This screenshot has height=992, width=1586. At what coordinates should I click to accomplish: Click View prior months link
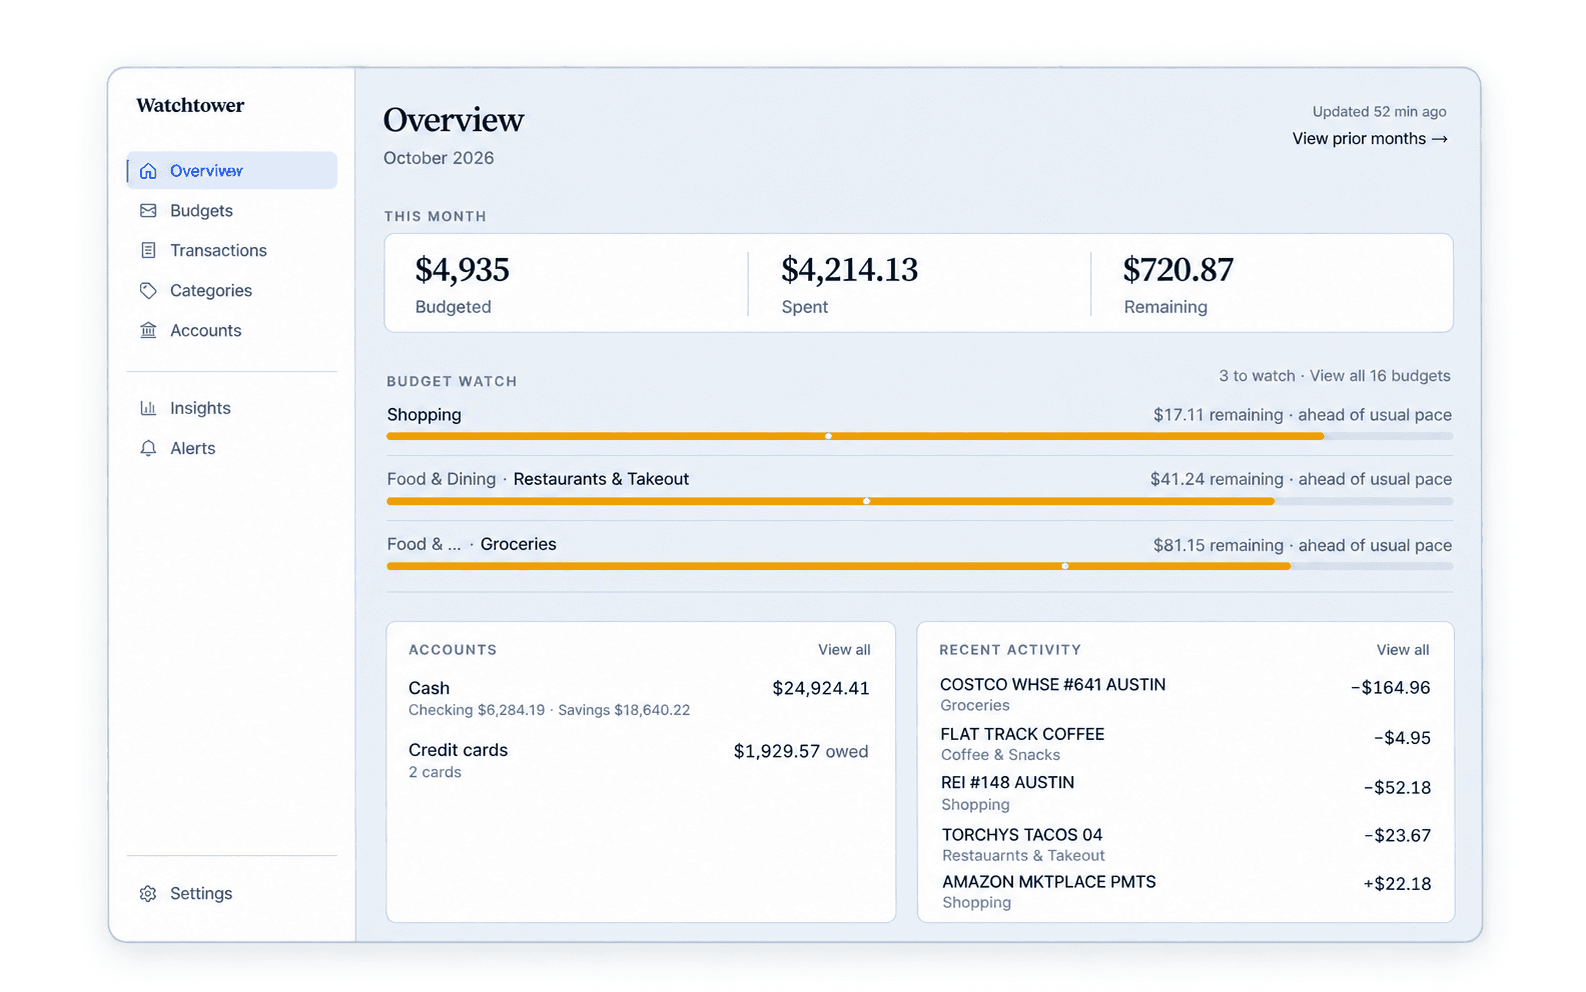tap(1370, 139)
